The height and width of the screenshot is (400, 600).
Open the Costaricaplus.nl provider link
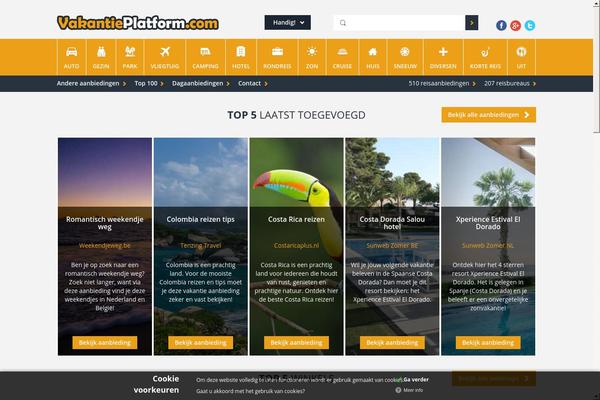coord(296,246)
